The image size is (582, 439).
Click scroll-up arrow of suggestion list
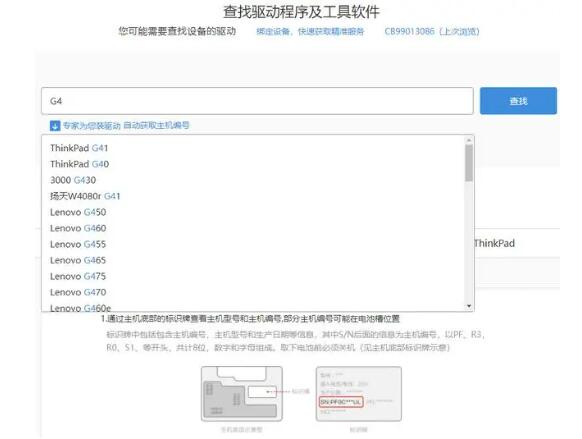tap(469, 140)
